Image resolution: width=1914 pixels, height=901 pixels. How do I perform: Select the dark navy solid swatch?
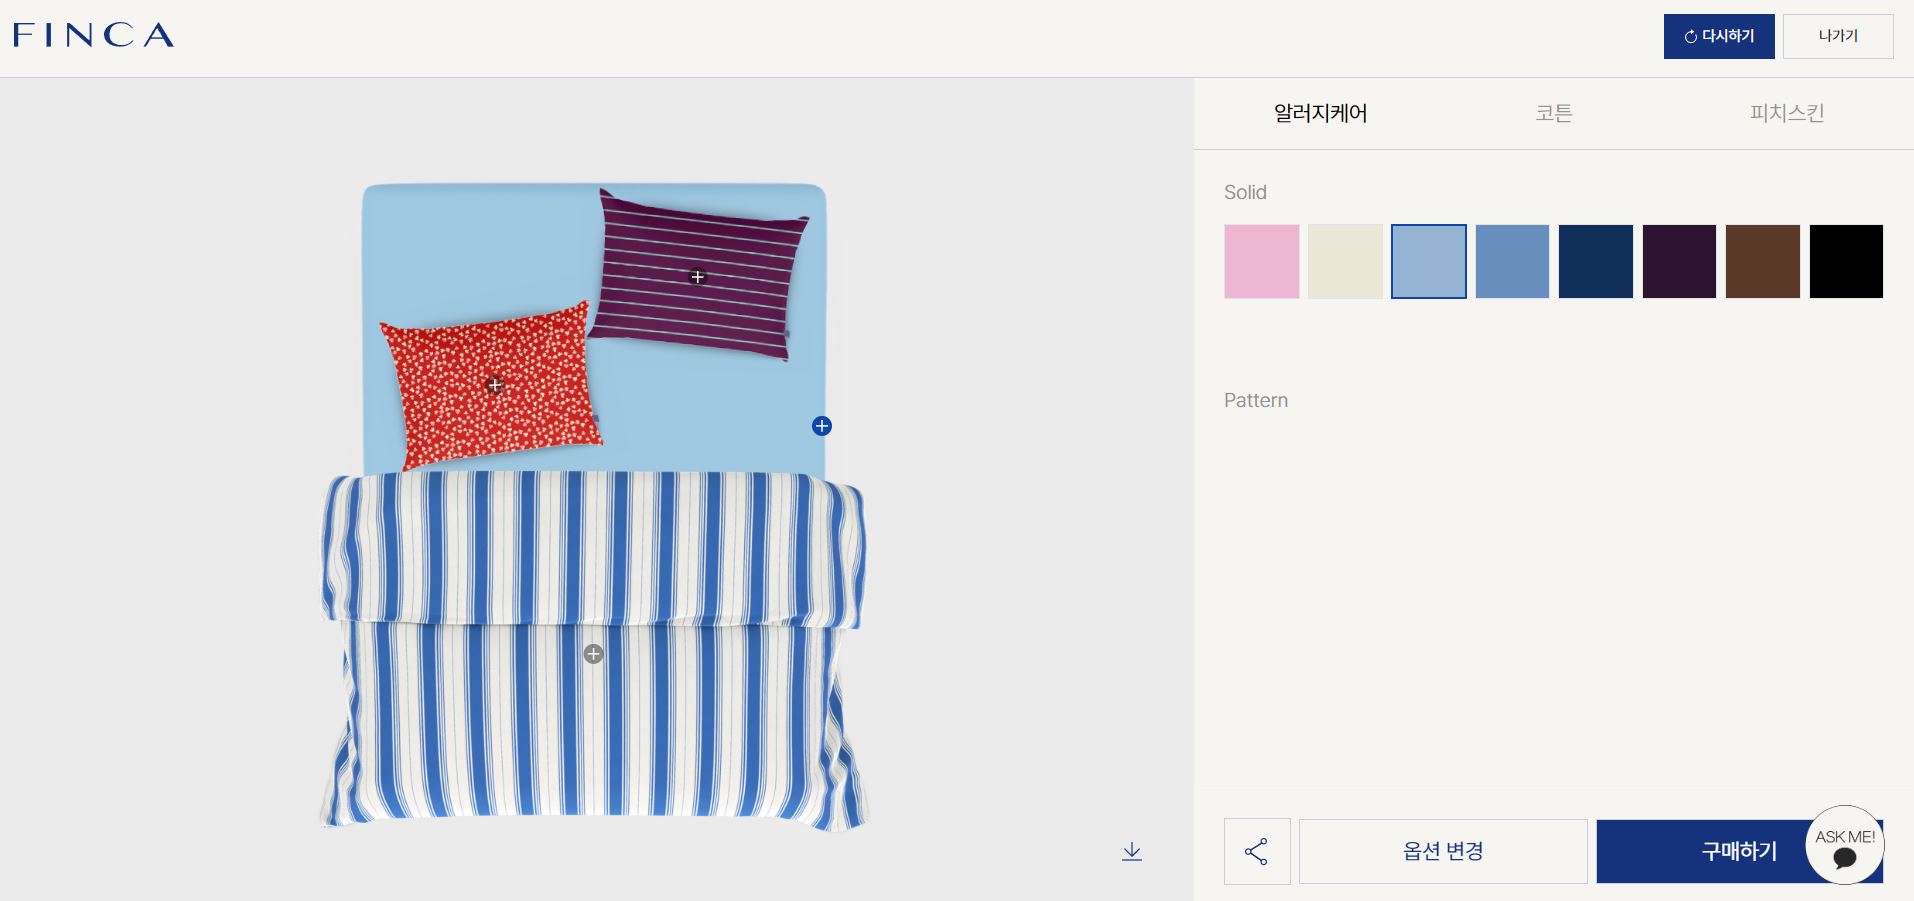[1595, 261]
